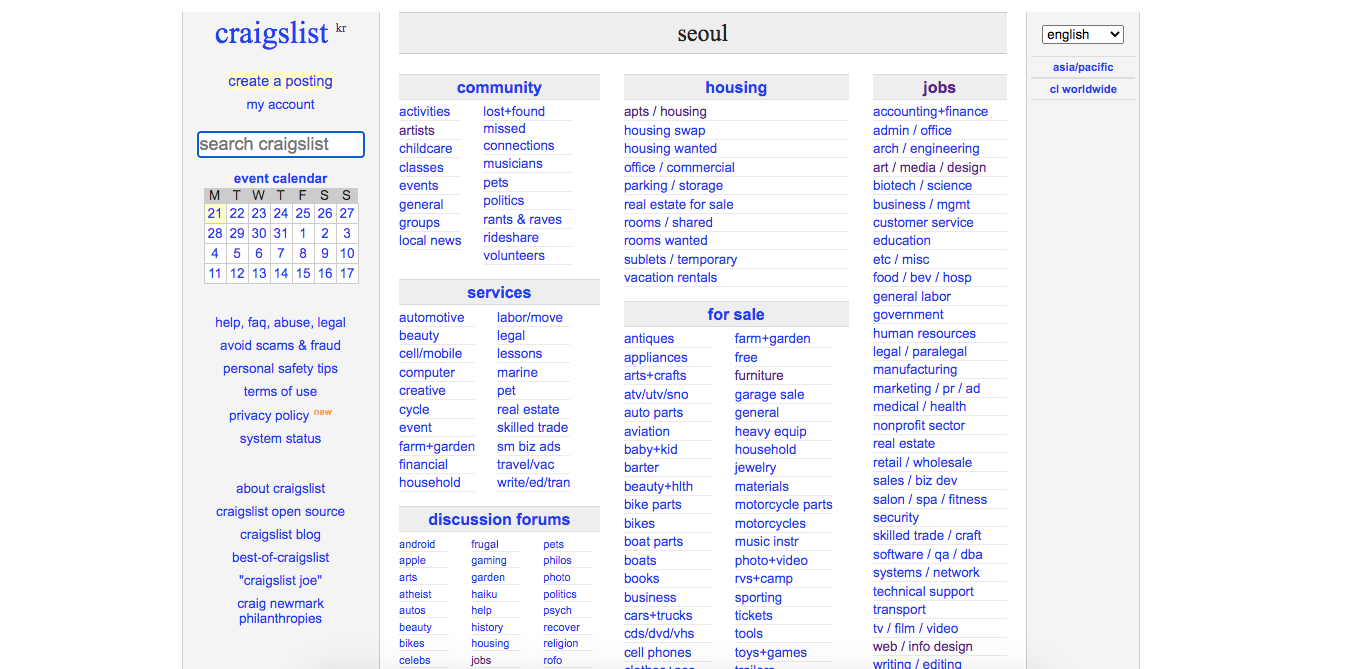This screenshot has width=1349, height=669.
Task: Expand the cl worldwide section
Action: 1083,89
